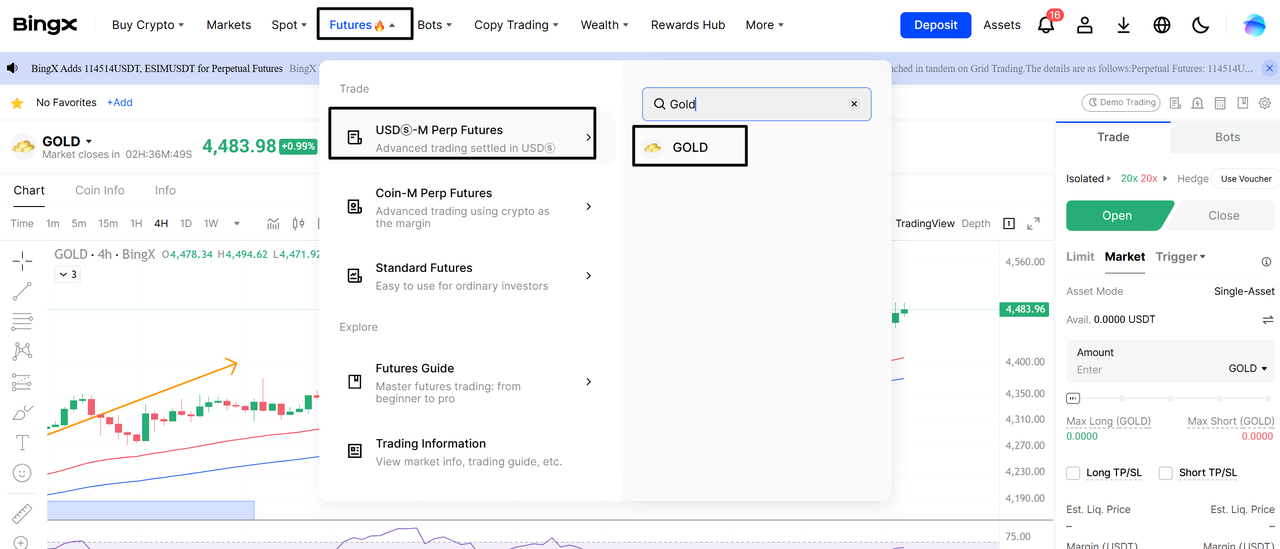Select the crosshair drawing tool
The width and height of the screenshot is (1280, 549).
pyautogui.click(x=22, y=262)
